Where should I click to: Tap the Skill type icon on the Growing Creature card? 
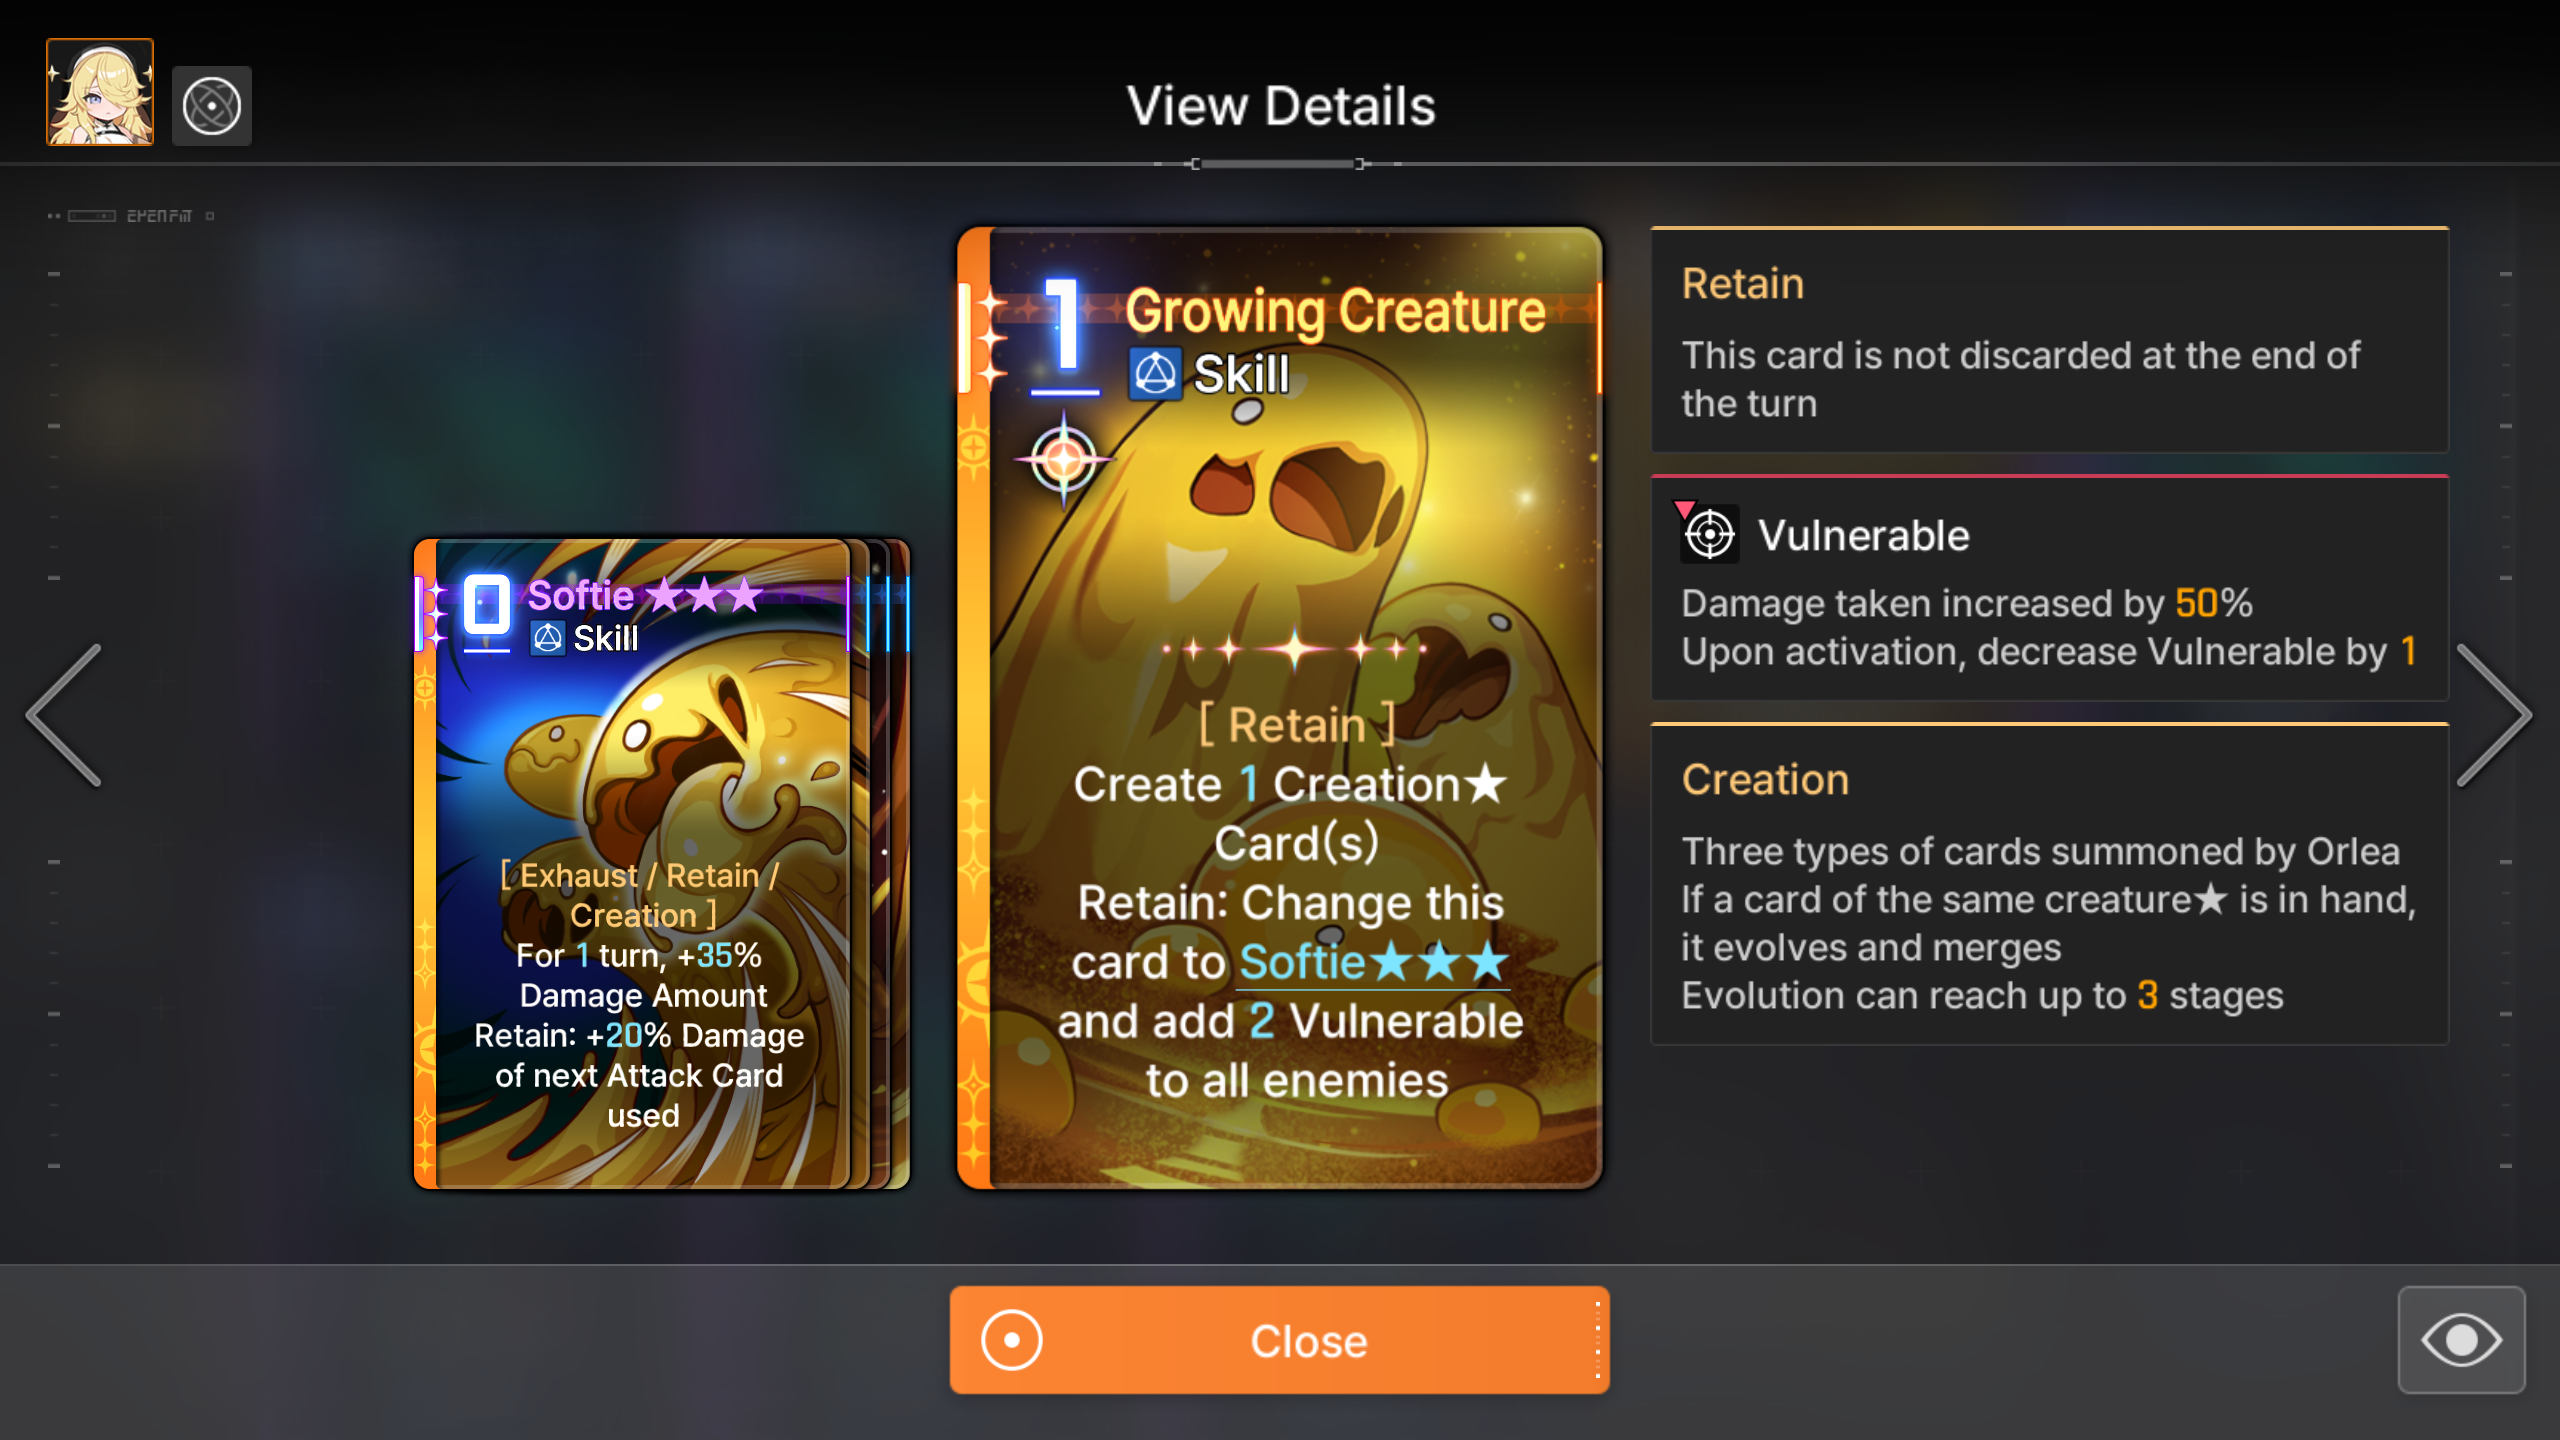[x=1155, y=375]
